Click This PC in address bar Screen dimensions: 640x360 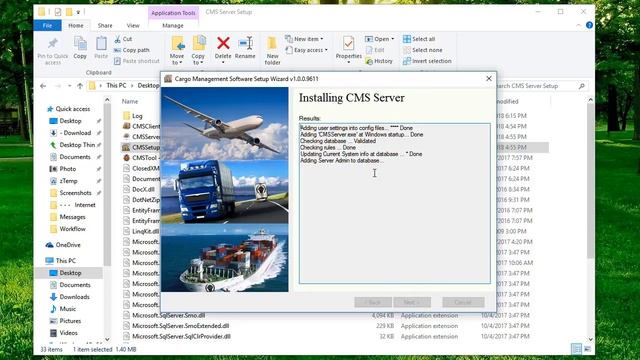click(x=116, y=85)
